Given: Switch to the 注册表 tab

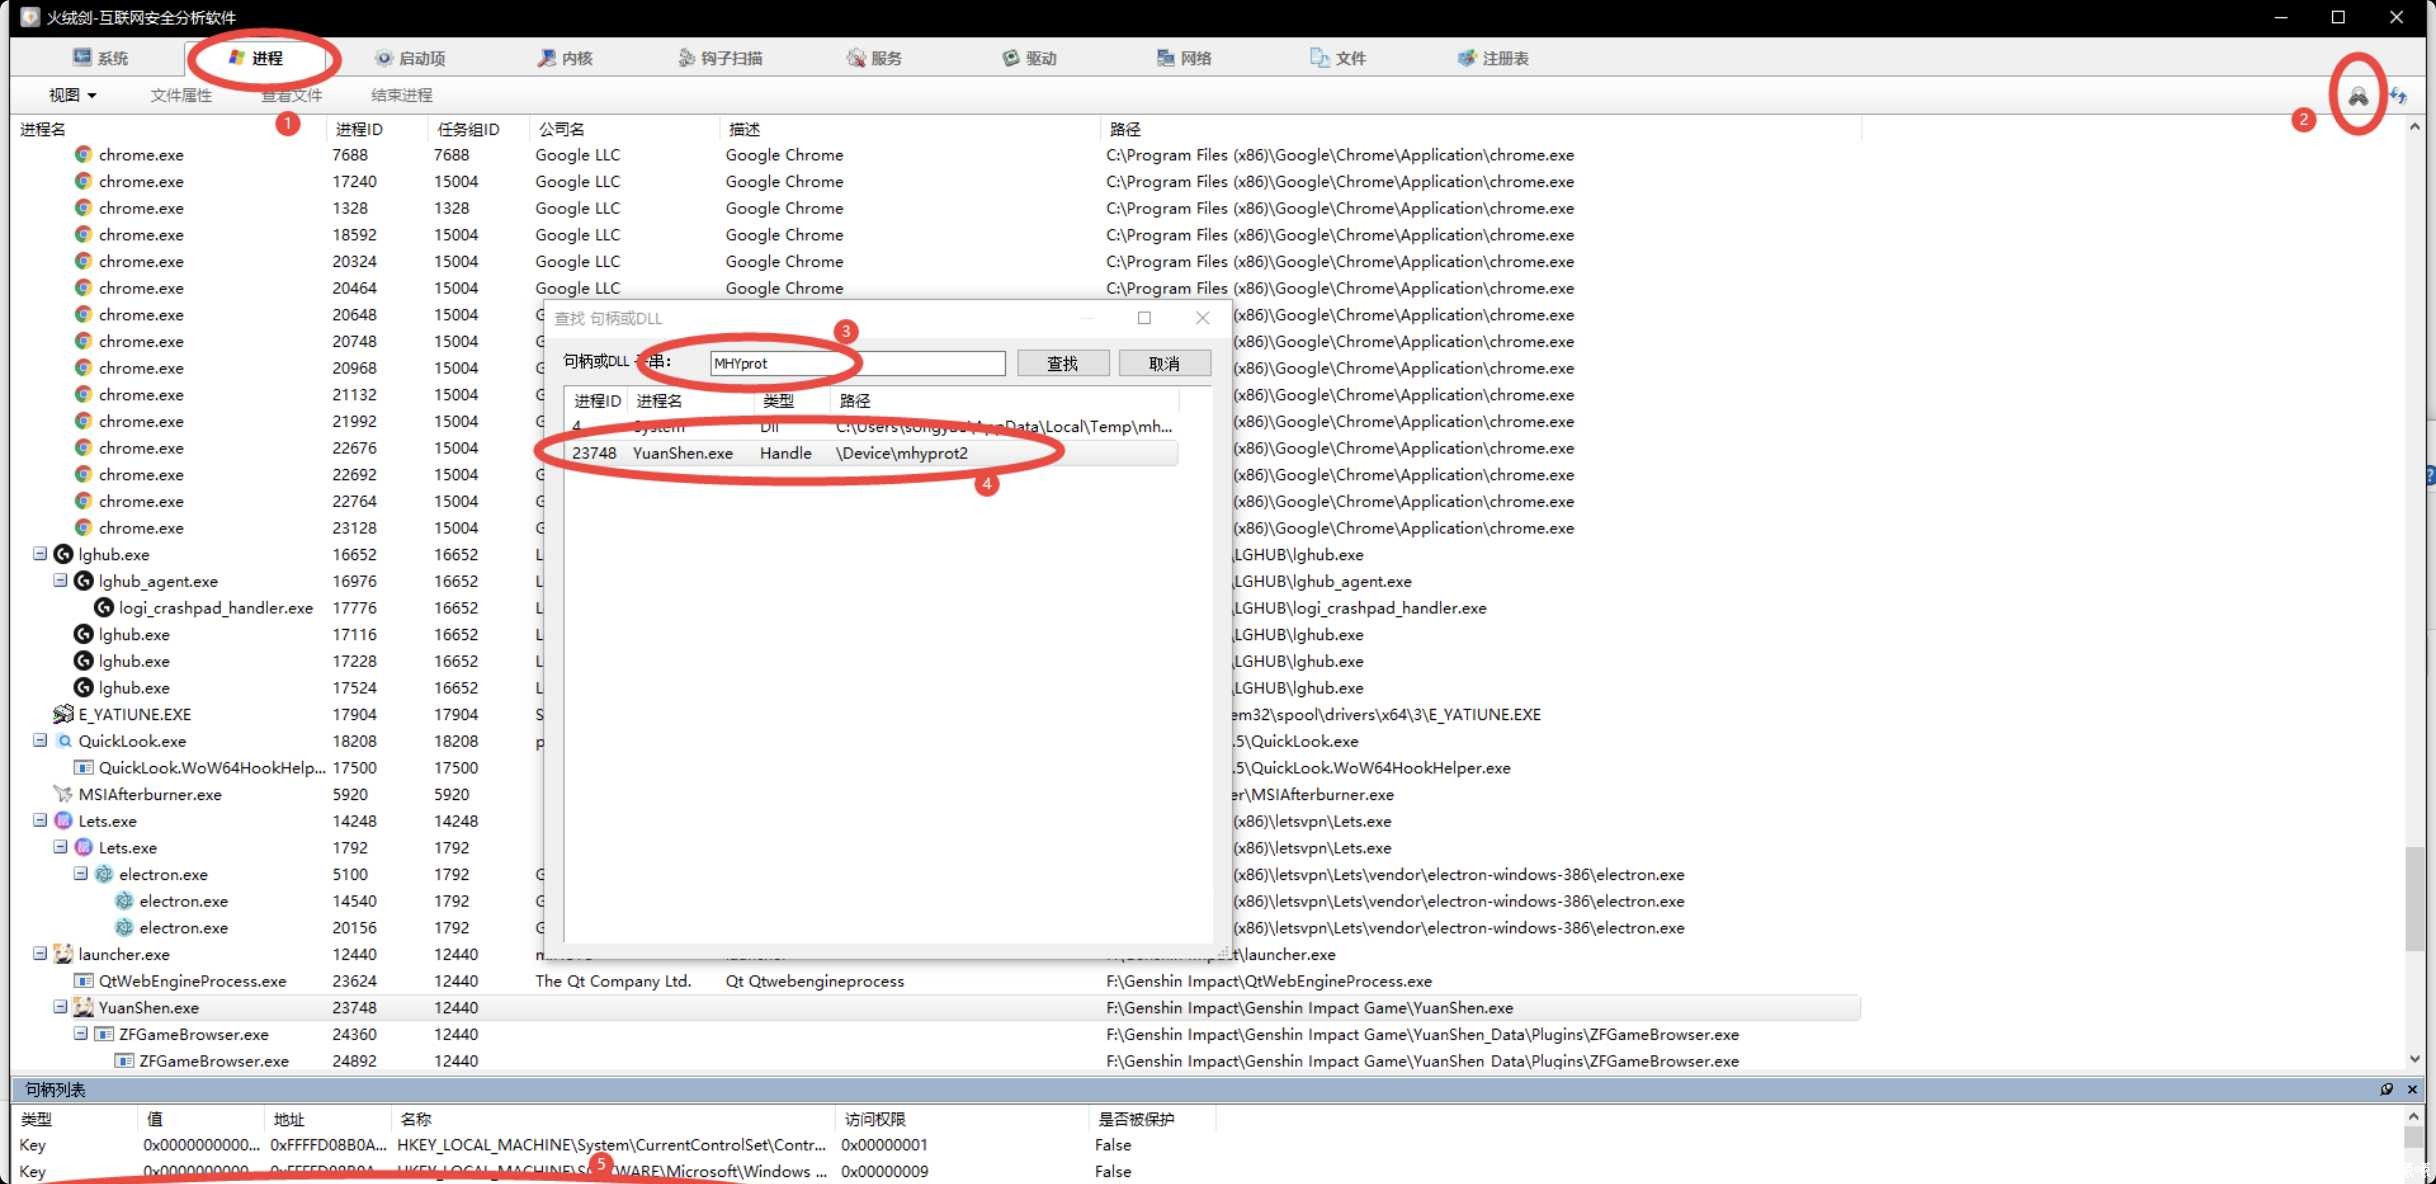Looking at the screenshot, I should pos(1493,58).
